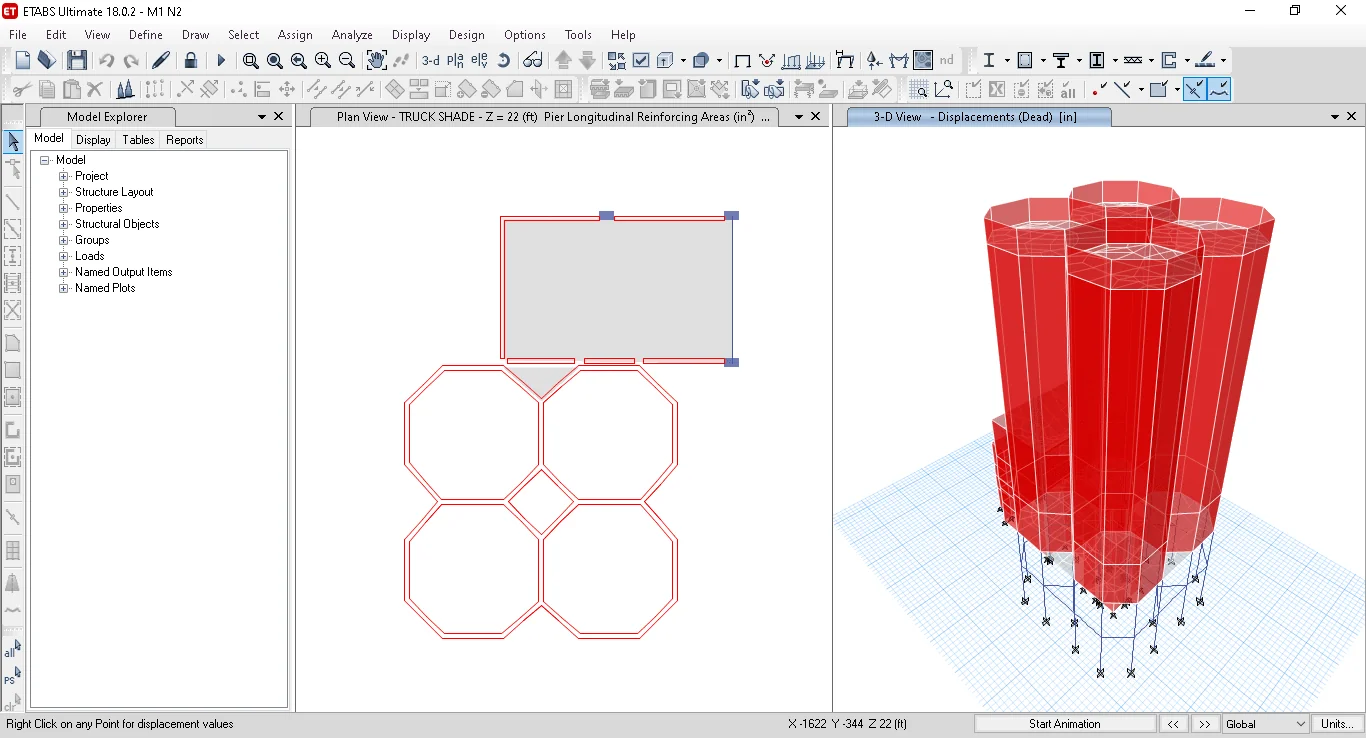Switch to the Reports tab

point(185,140)
